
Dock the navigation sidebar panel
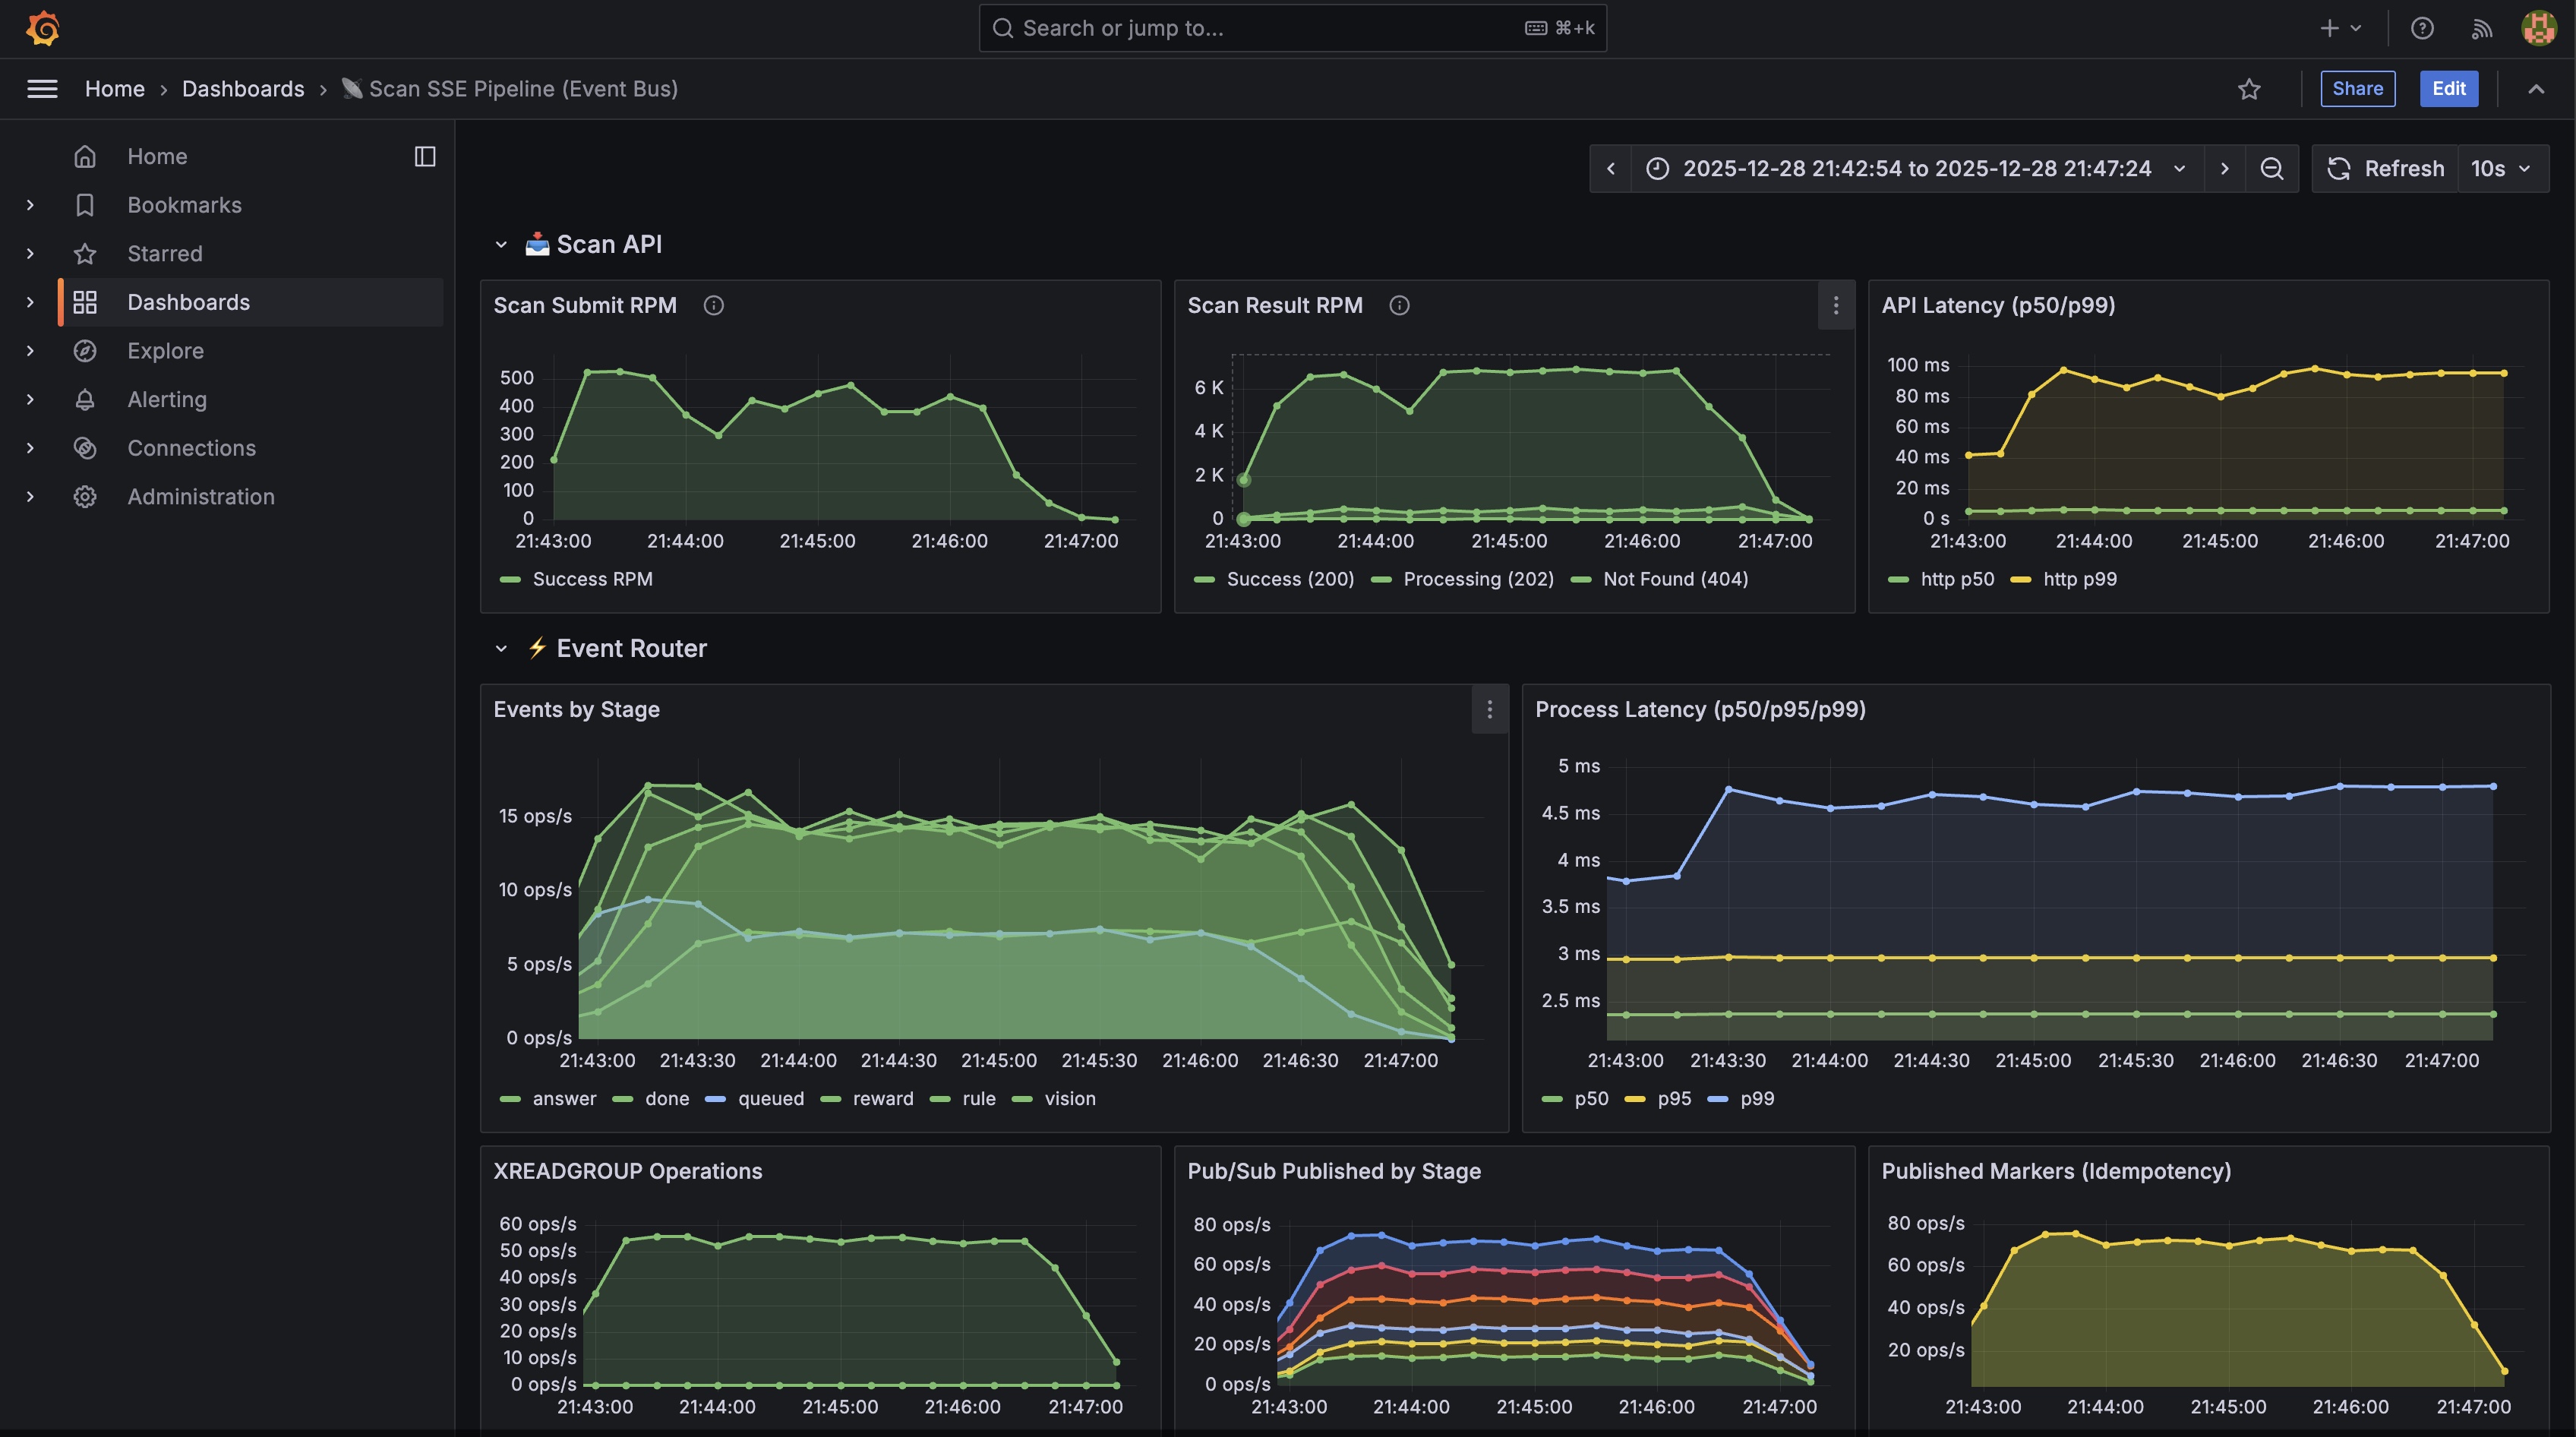pos(425,156)
